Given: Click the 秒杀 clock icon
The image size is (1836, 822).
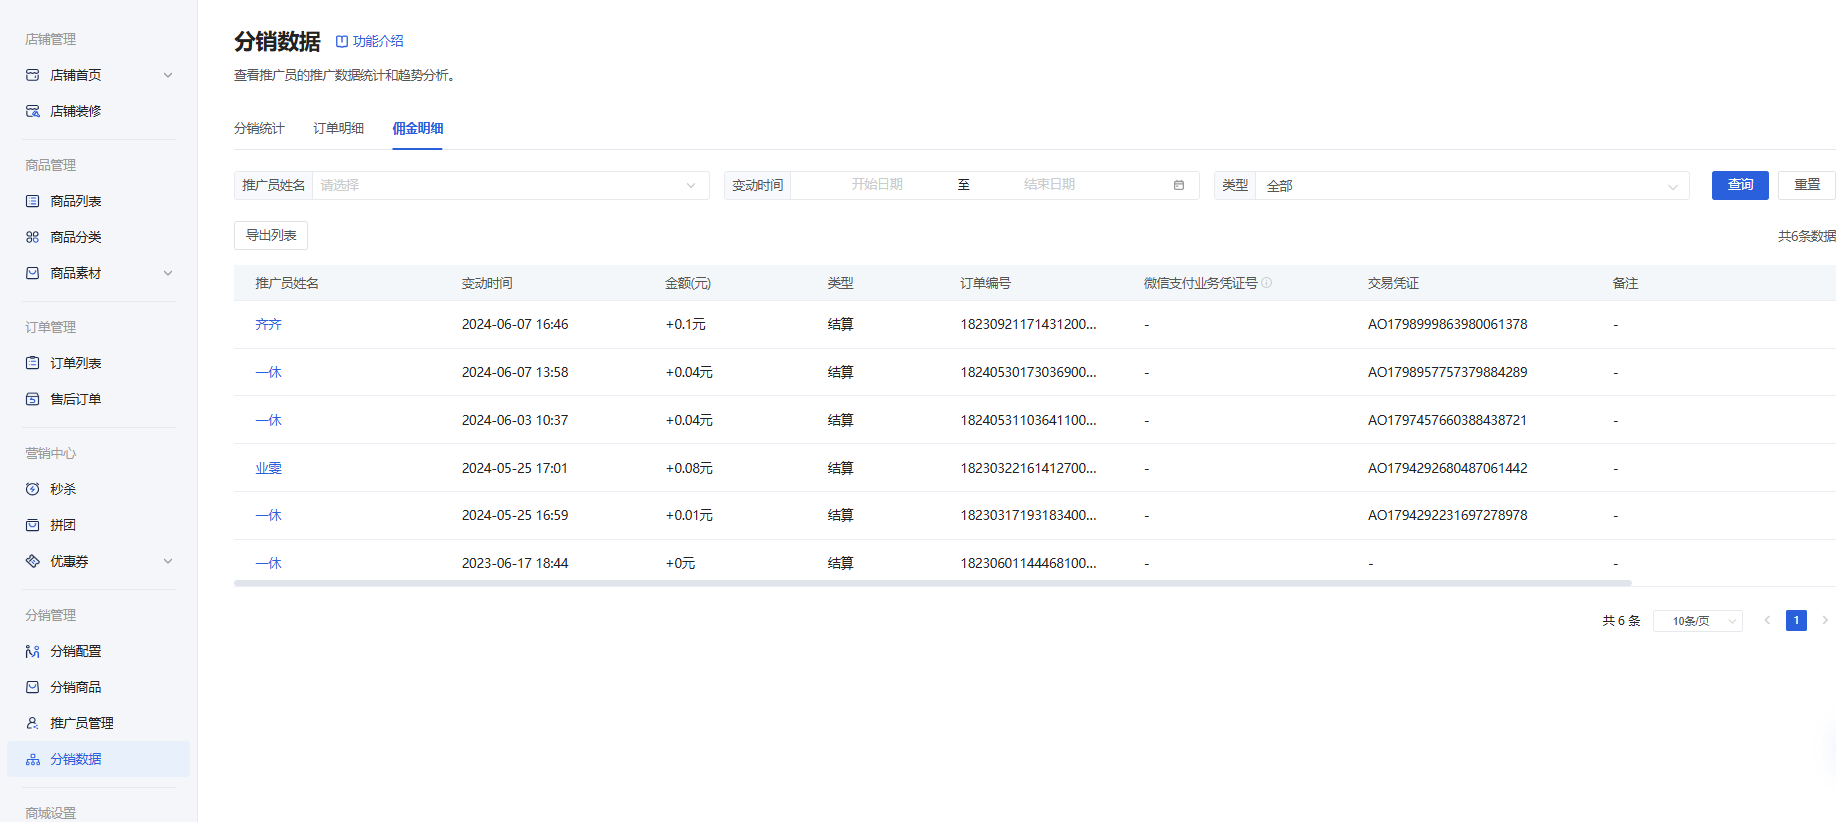Looking at the screenshot, I should point(33,489).
